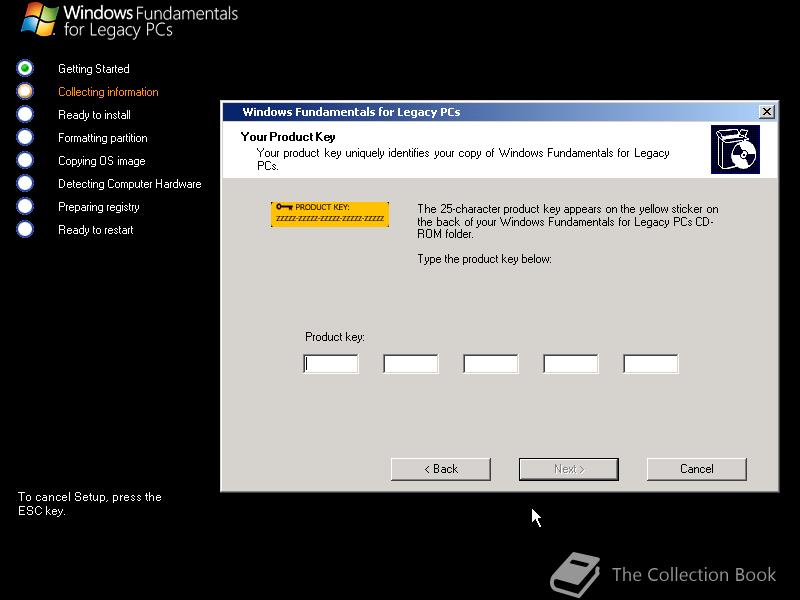Click the Copying OS image step indicator
Screen dimensions: 800x600
25,160
